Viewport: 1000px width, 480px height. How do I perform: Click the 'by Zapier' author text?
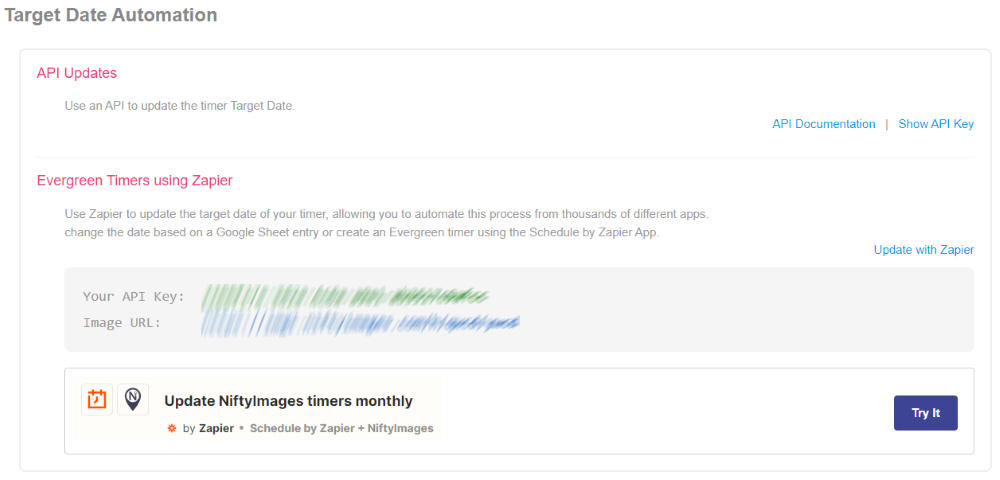tap(208, 428)
